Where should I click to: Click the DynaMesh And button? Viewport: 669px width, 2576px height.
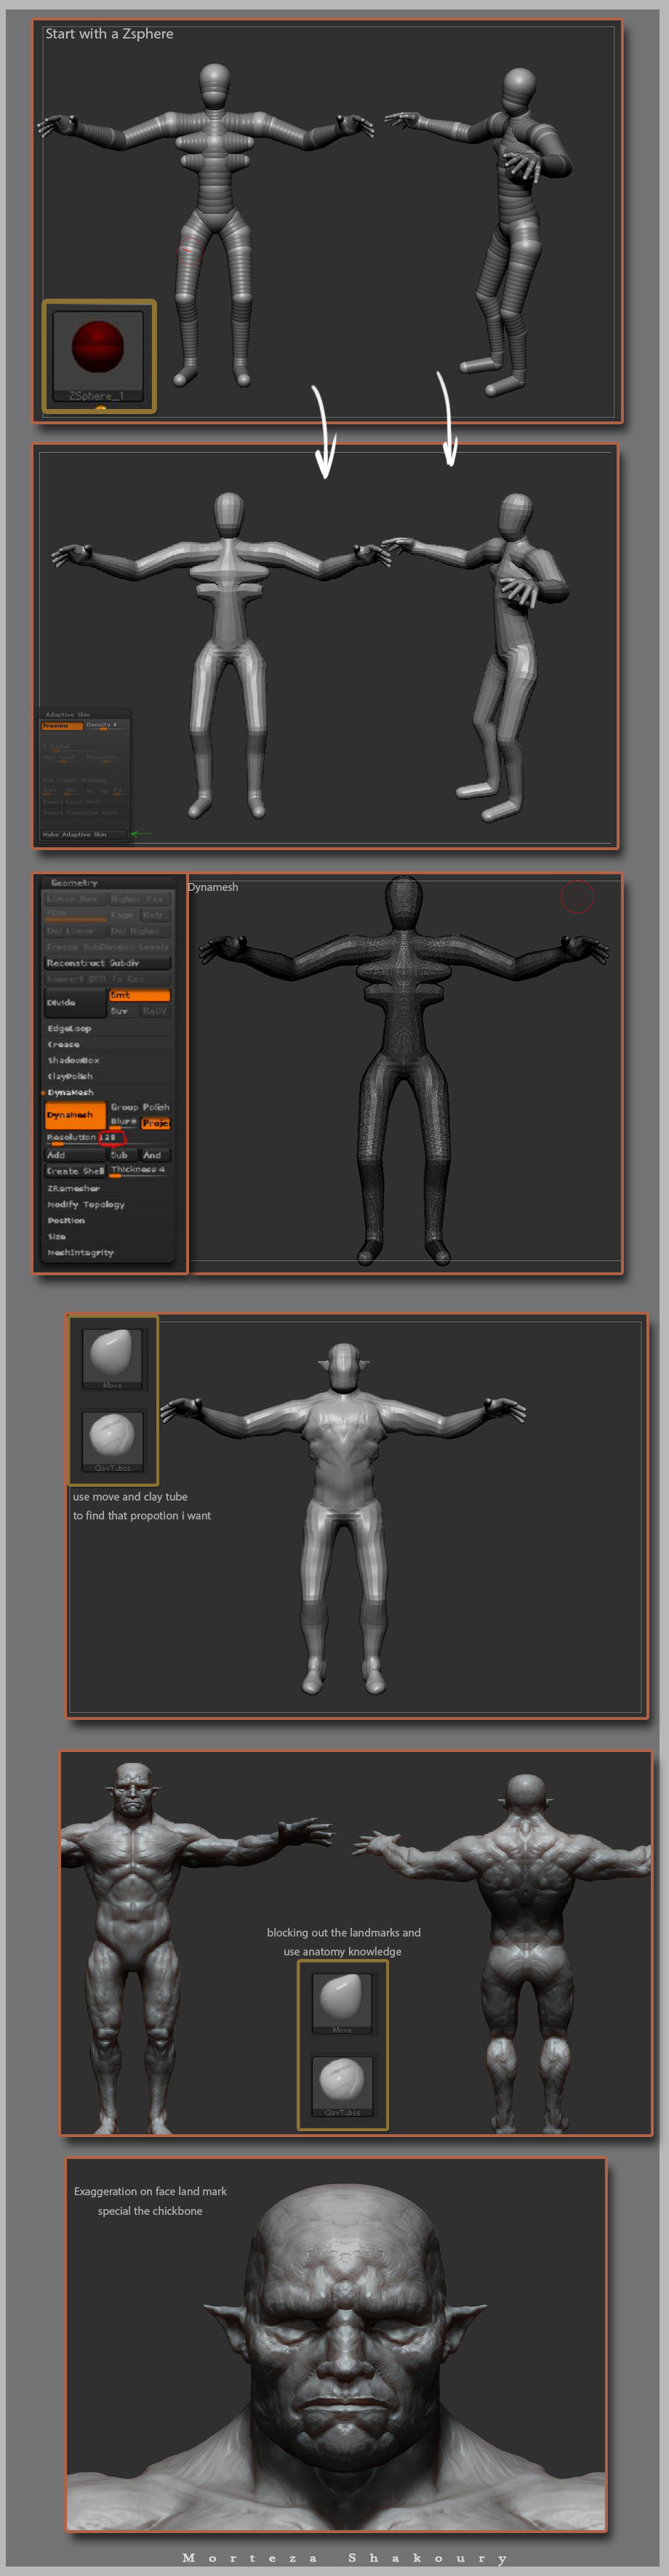coord(156,1155)
